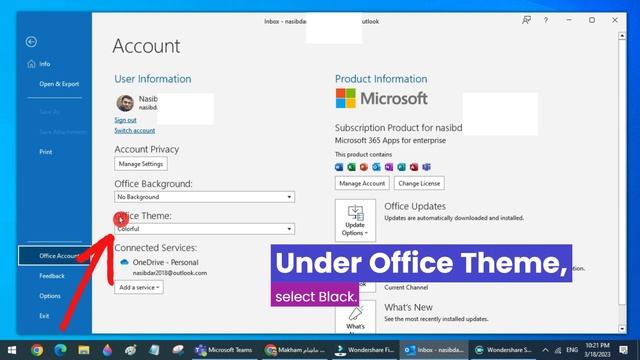Screen dimensions: 640x360
Task: Click the Teams product icon
Action: 427,167
